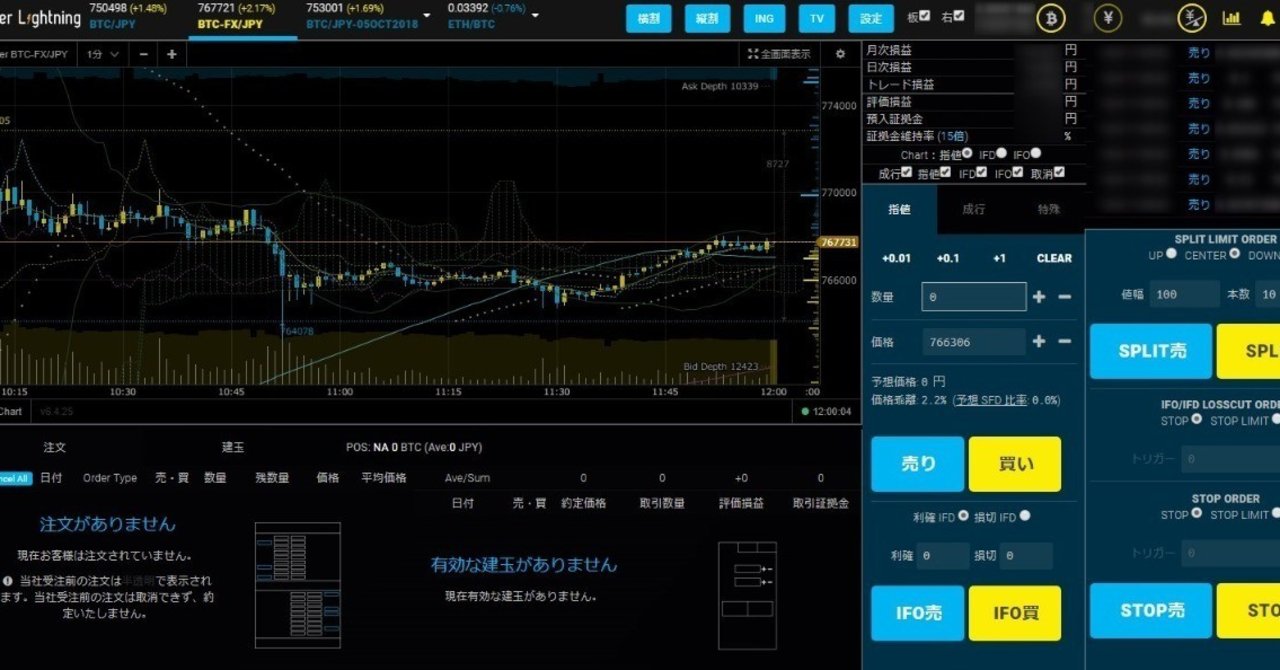Open the bar chart statistics icon top right
Image resolution: width=1280 pixels, height=670 pixels.
tap(1232, 18)
